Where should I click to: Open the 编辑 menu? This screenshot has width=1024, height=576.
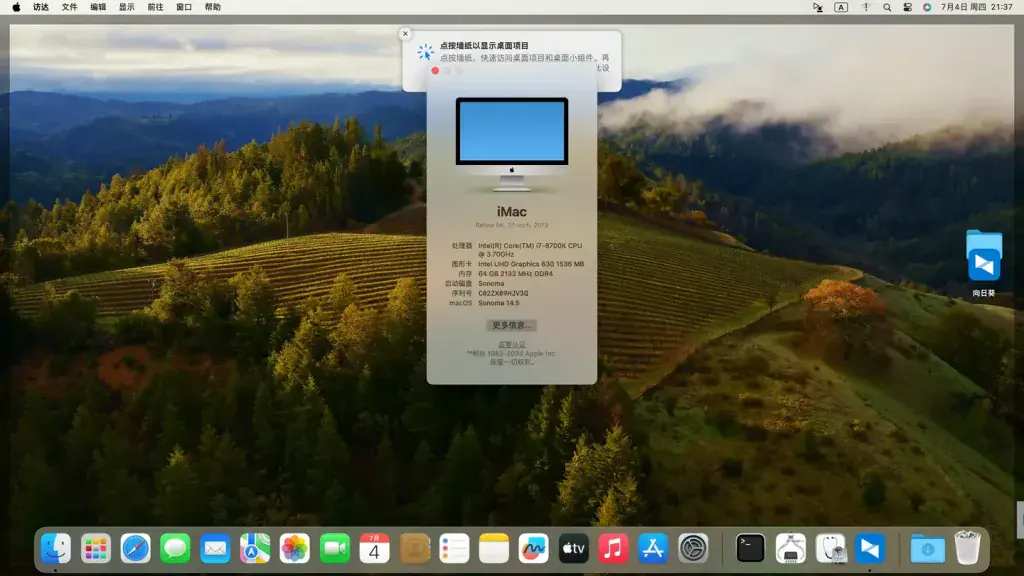[98, 7]
